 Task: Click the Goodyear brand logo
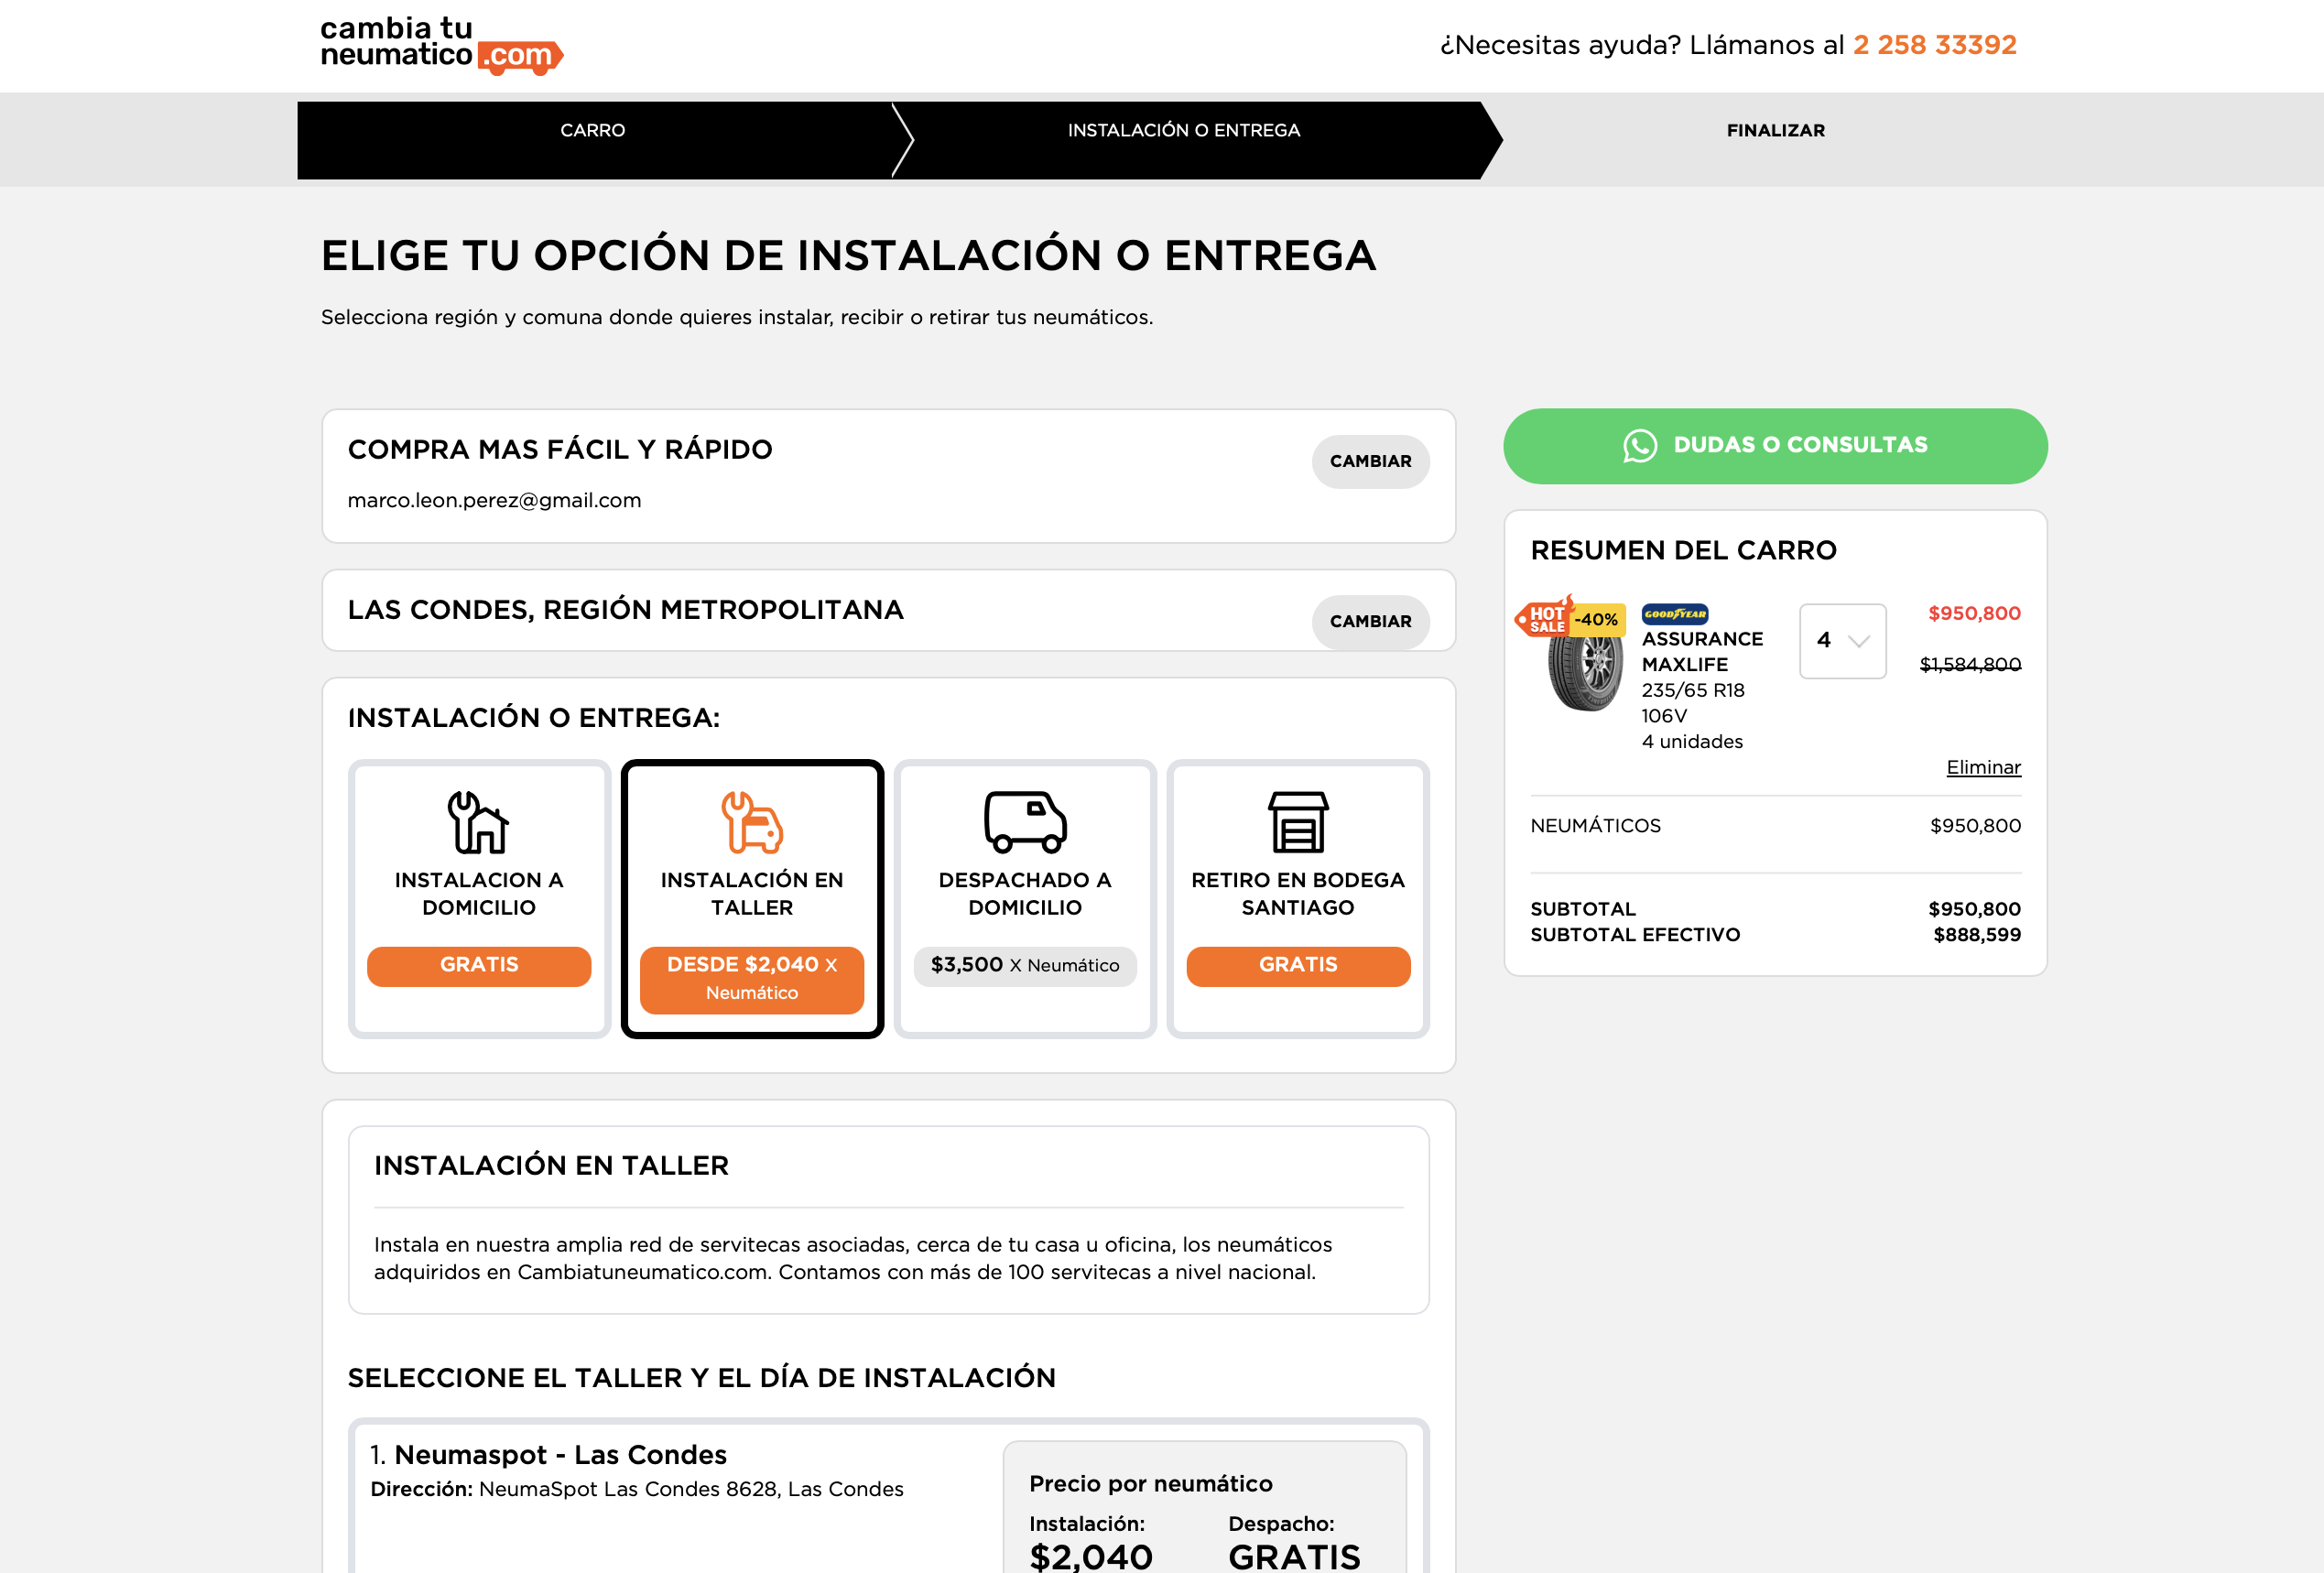click(1674, 614)
